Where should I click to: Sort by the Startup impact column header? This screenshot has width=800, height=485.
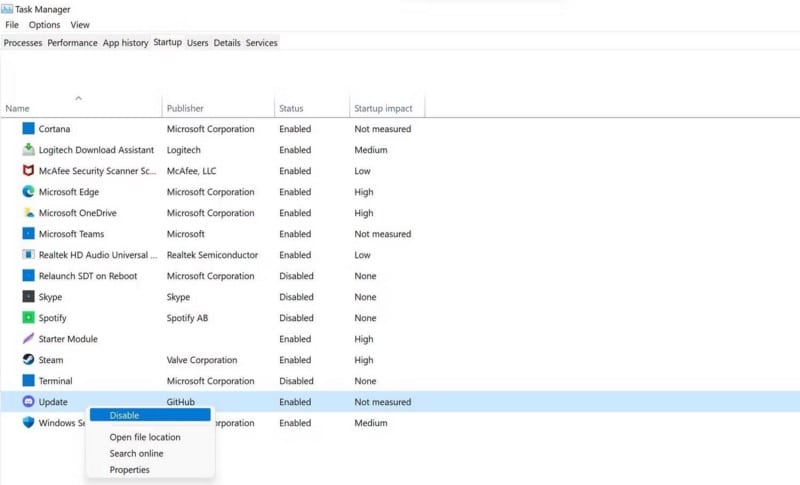383,108
